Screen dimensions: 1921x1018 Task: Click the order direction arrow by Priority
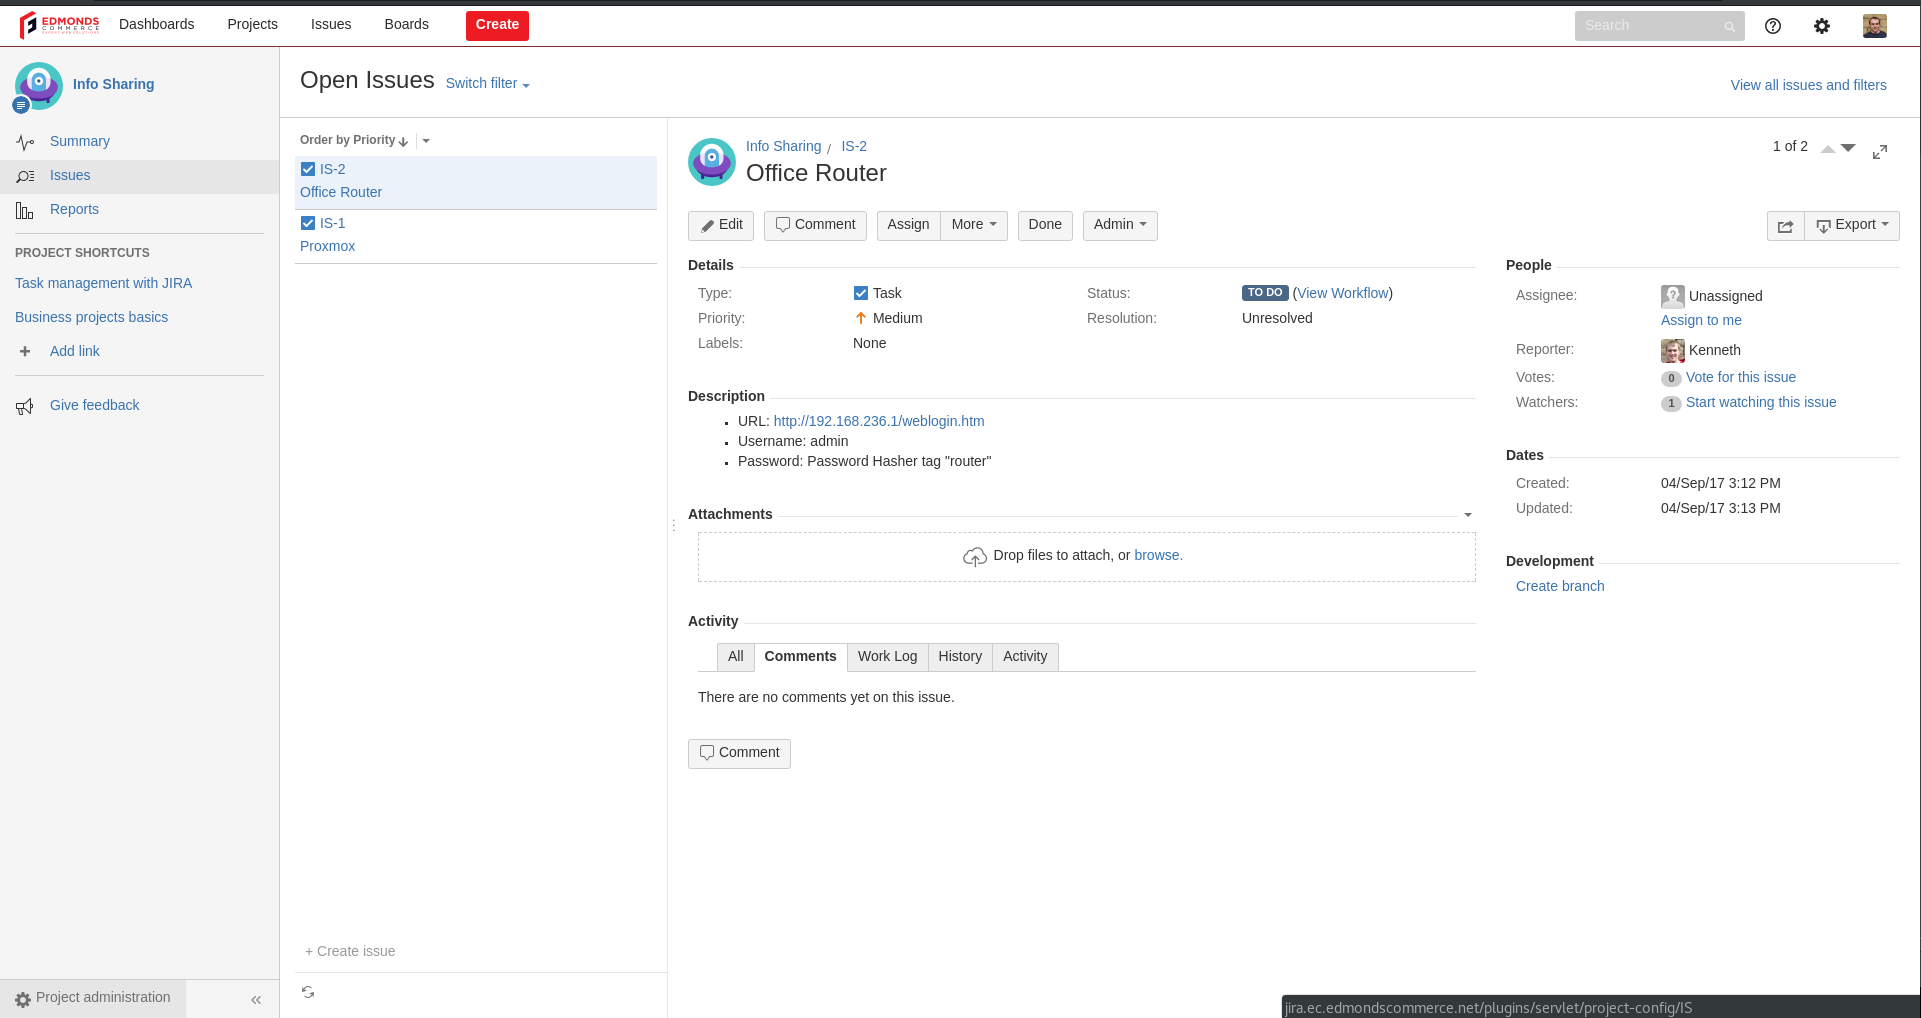click(403, 141)
